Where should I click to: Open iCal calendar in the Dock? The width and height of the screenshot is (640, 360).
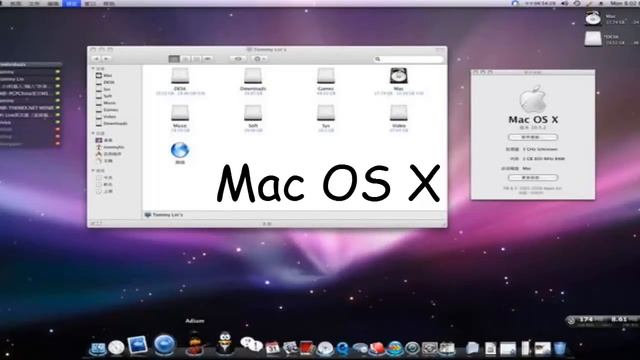[x=272, y=348]
